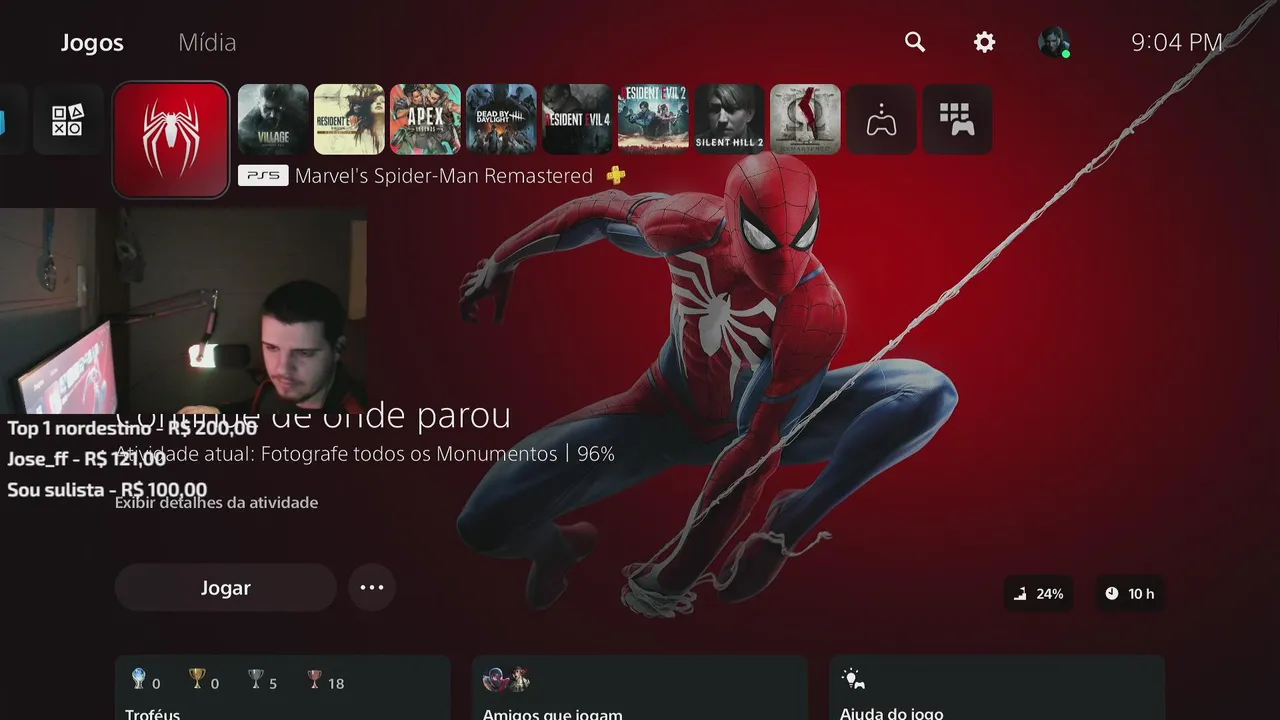Click the 10 h playtime badge
The image size is (1280, 720).
tap(1131, 594)
